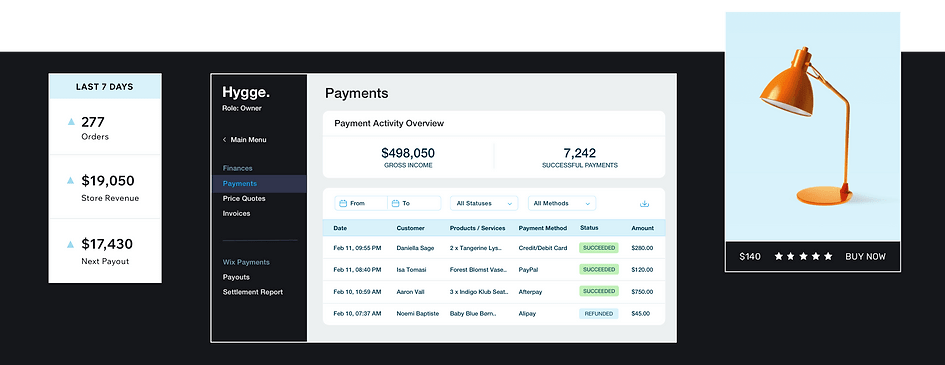The width and height of the screenshot is (945, 365).
Task: Click the Baby Blue Børn.. product
Action: pyautogui.click(x=473, y=314)
